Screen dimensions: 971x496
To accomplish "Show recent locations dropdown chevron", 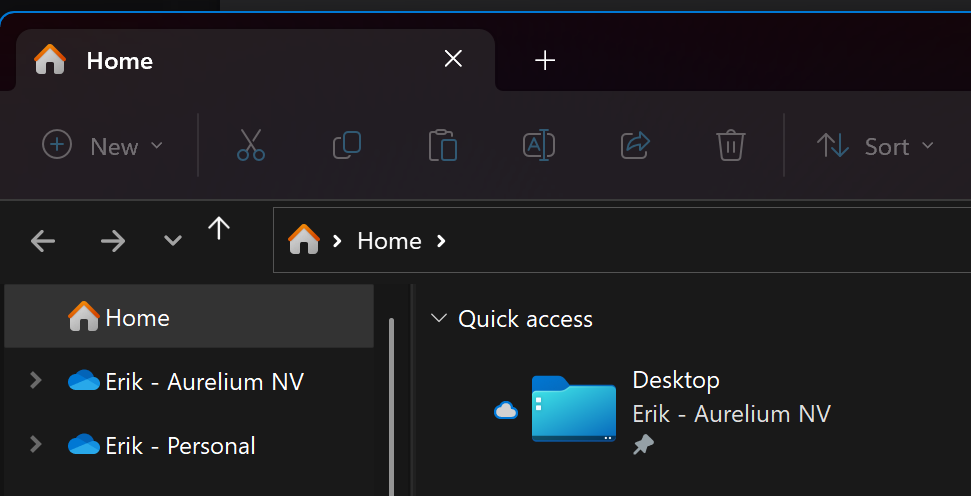I will 173,241.
